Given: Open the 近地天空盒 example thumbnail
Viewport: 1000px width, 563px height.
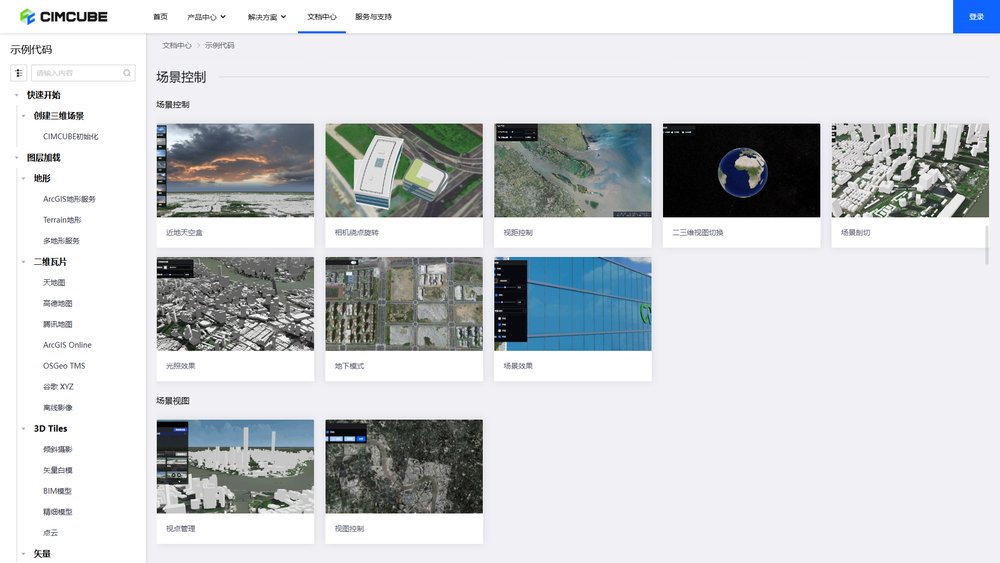Looking at the screenshot, I should point(235,170).
